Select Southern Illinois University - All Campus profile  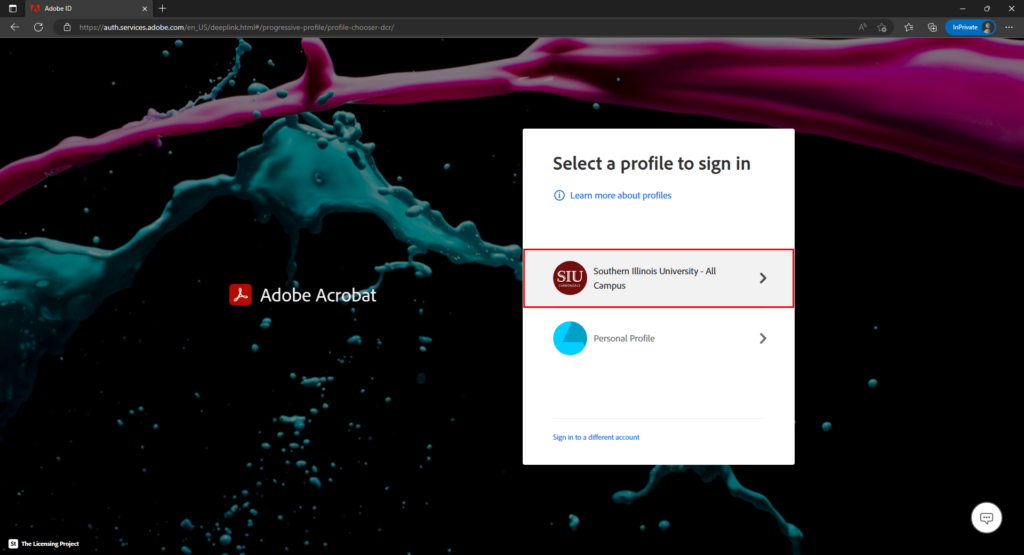coord(658,278)
